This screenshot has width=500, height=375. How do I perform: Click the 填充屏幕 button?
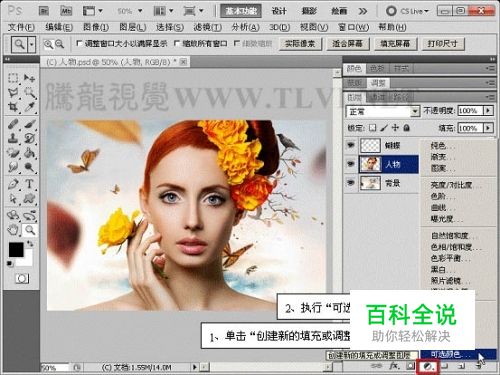point(395,44)
